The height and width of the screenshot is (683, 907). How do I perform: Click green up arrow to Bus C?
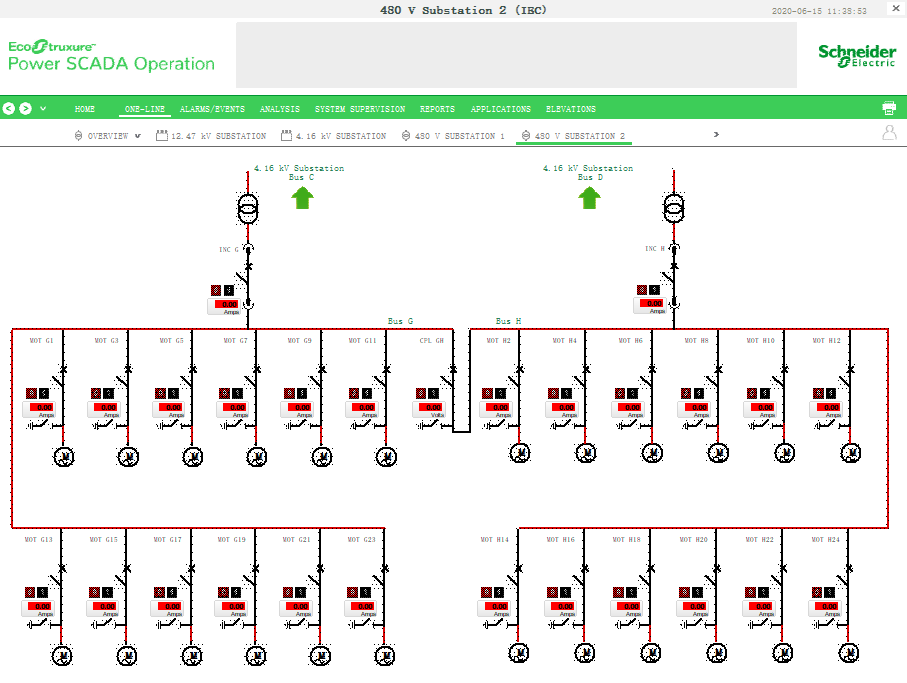coord(302,198)
